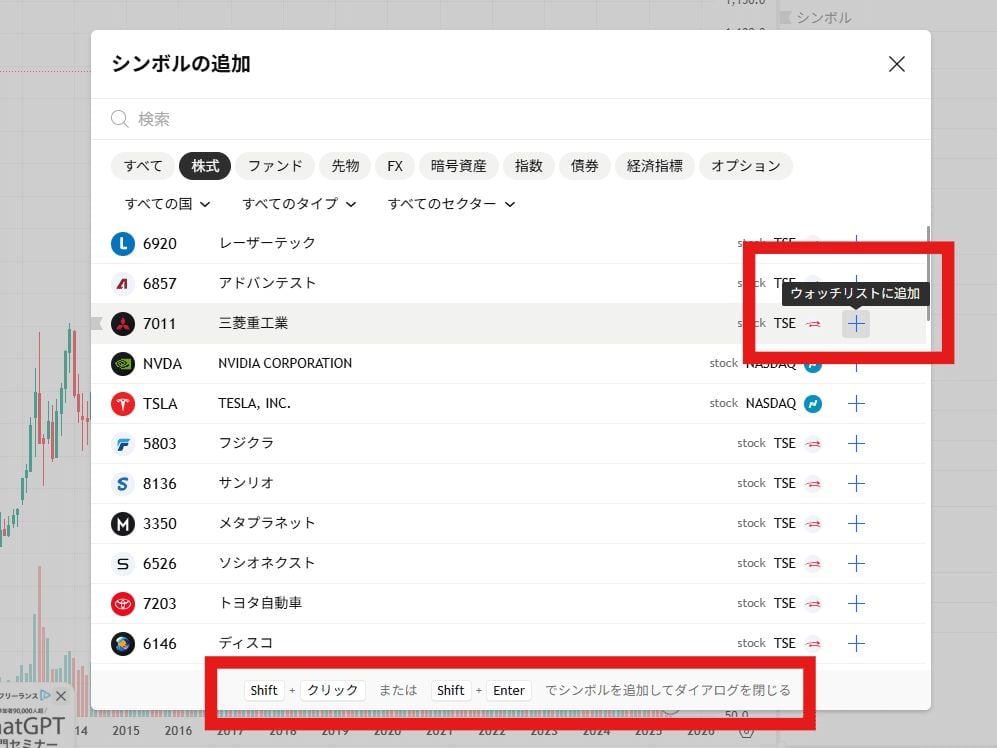Select the FX category tab
This screenshot has height=748, width=997.
tap(395, 166)
